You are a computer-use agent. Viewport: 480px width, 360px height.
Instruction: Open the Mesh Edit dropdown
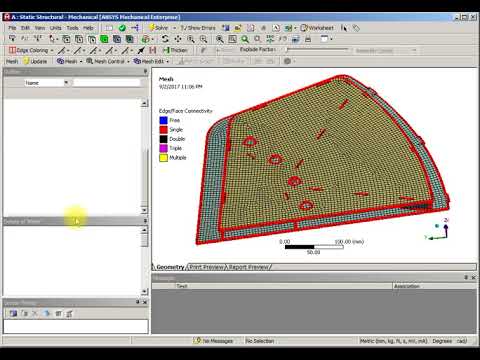tap(151, 61)
